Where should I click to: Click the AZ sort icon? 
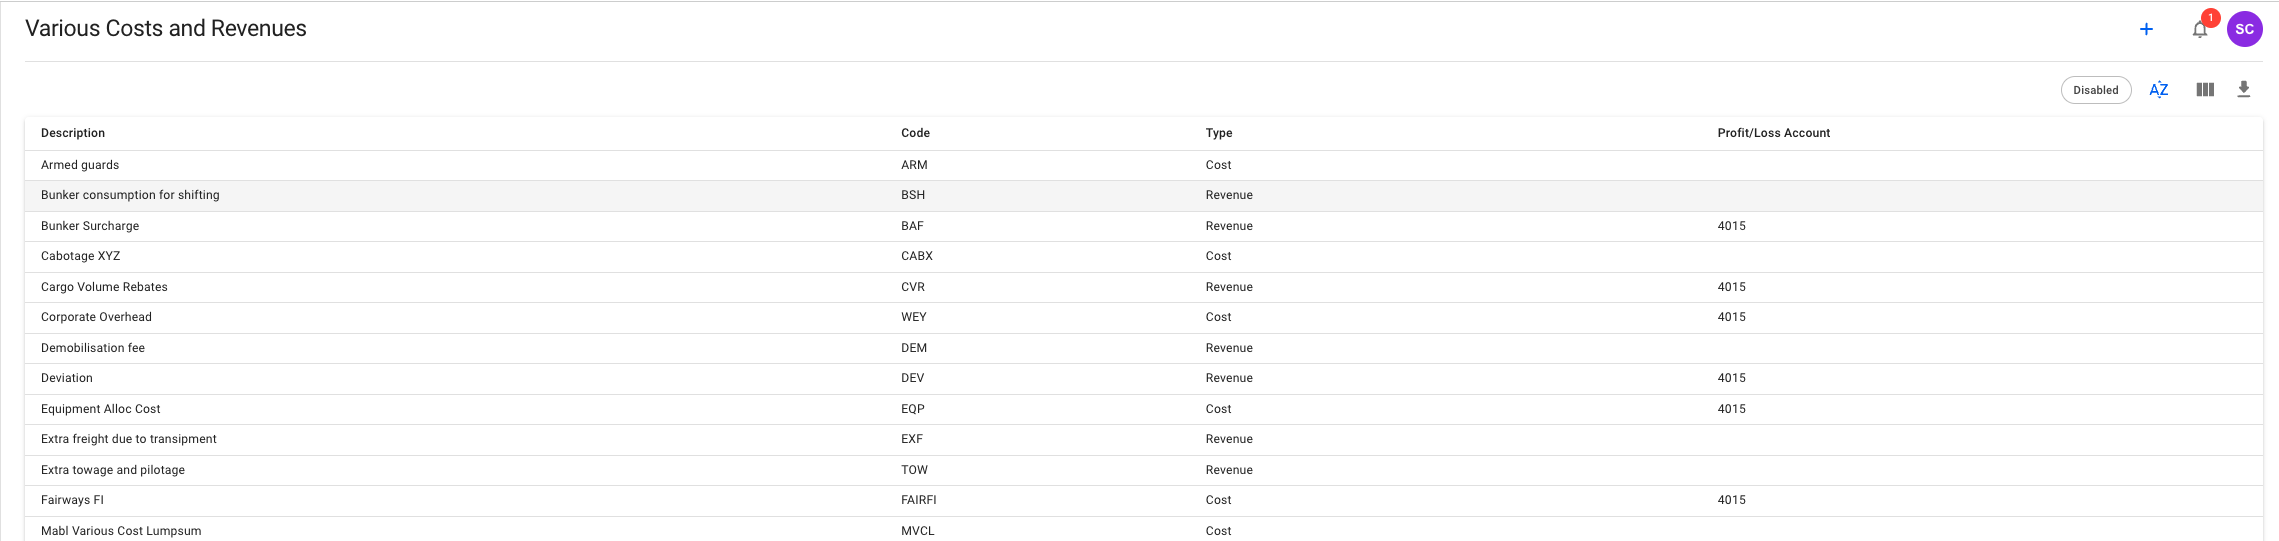[x=2158, y=90]
